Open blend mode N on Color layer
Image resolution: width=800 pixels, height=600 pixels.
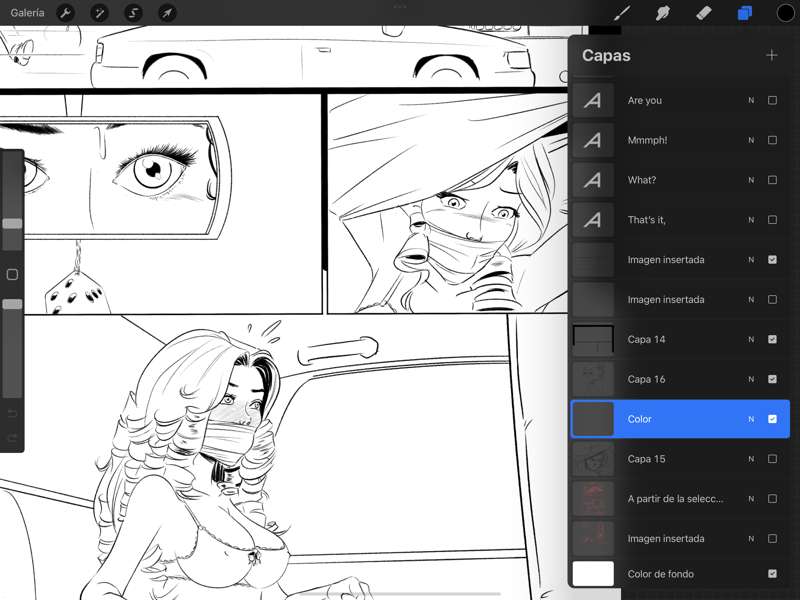tap(751, 419)
